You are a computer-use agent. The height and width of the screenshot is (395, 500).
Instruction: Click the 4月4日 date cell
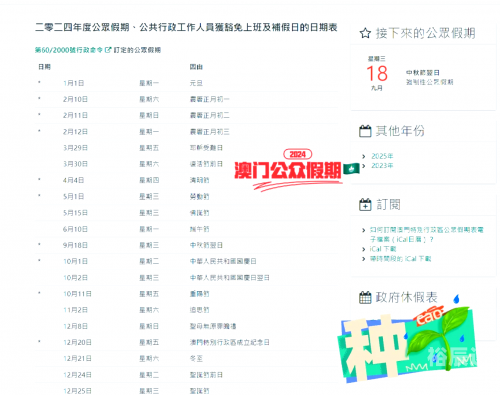click(73, 180)
